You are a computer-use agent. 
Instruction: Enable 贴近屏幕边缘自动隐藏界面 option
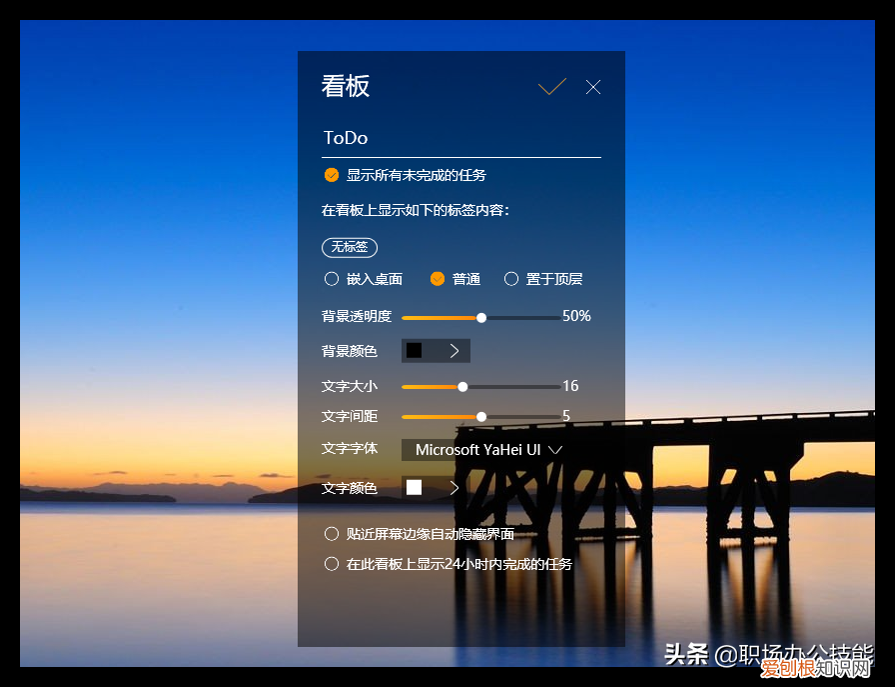tap(331, 533)
